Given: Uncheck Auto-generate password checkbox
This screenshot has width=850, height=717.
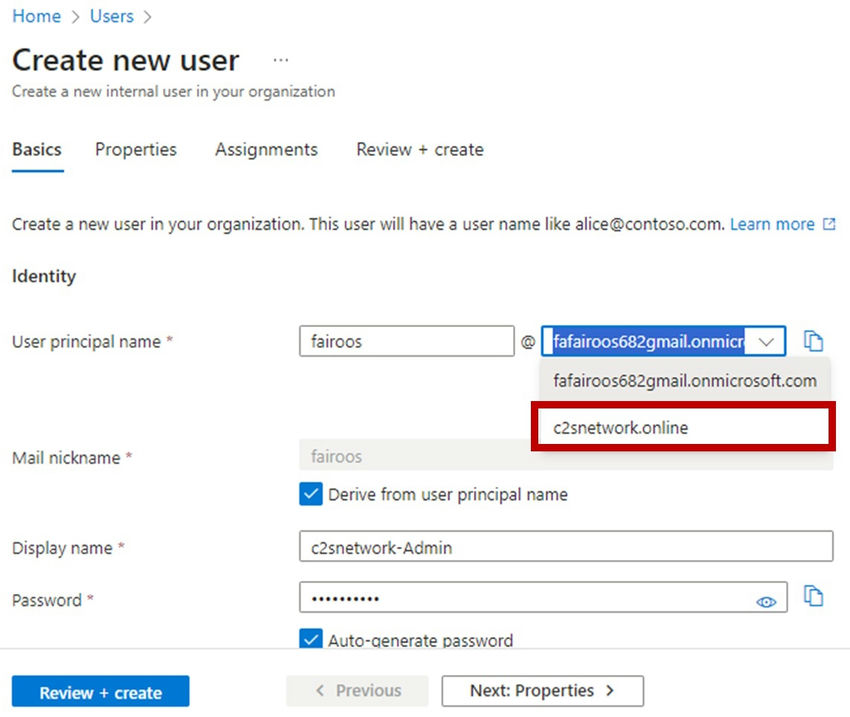Looking at the screenshot, I should click(310, 640).
